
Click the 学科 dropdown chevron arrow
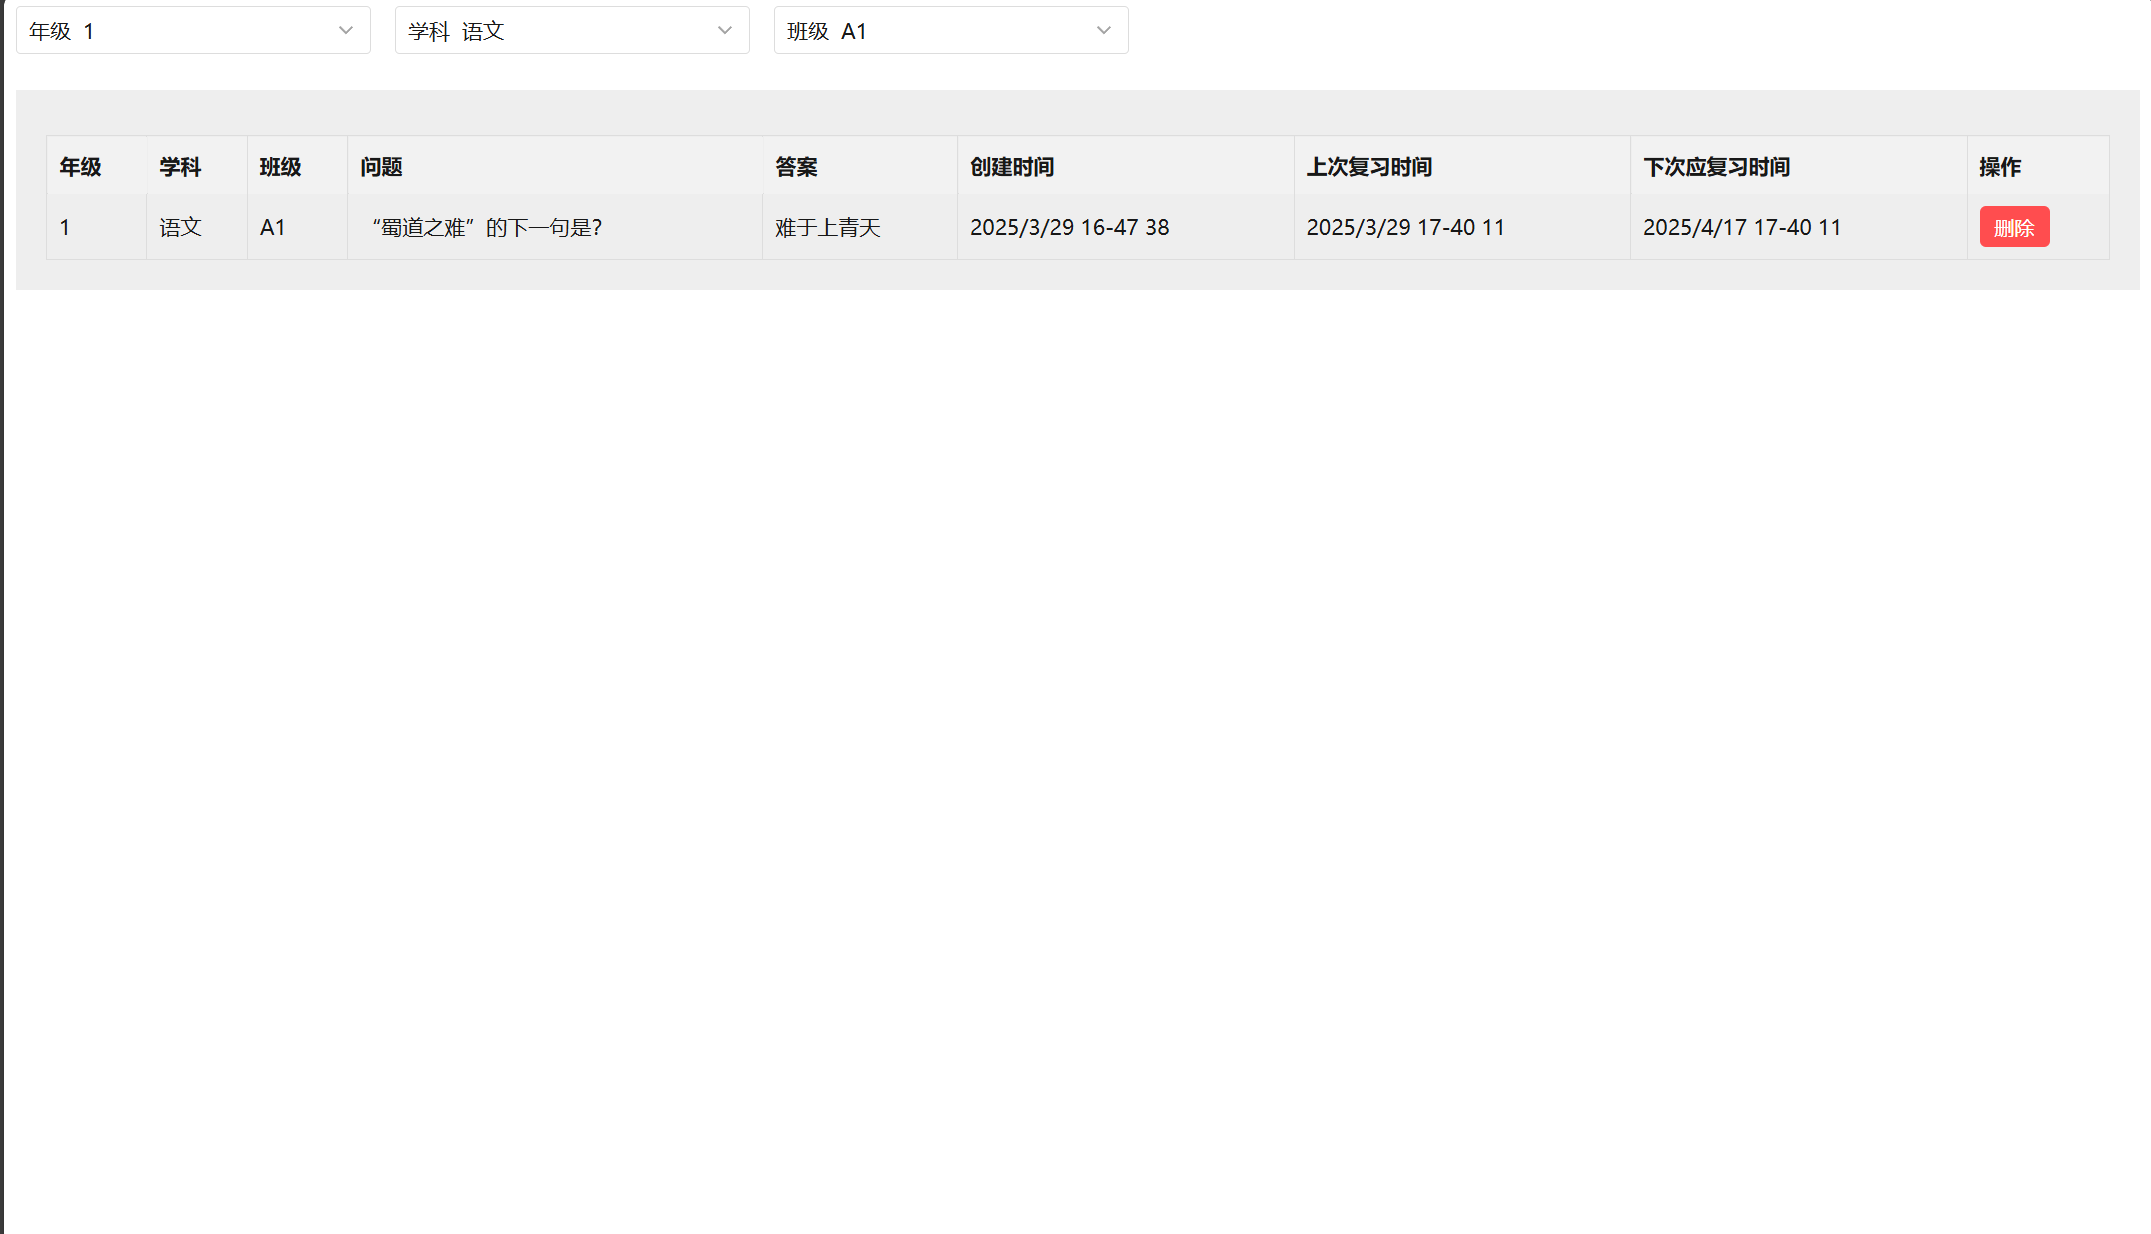pos(725,30)
